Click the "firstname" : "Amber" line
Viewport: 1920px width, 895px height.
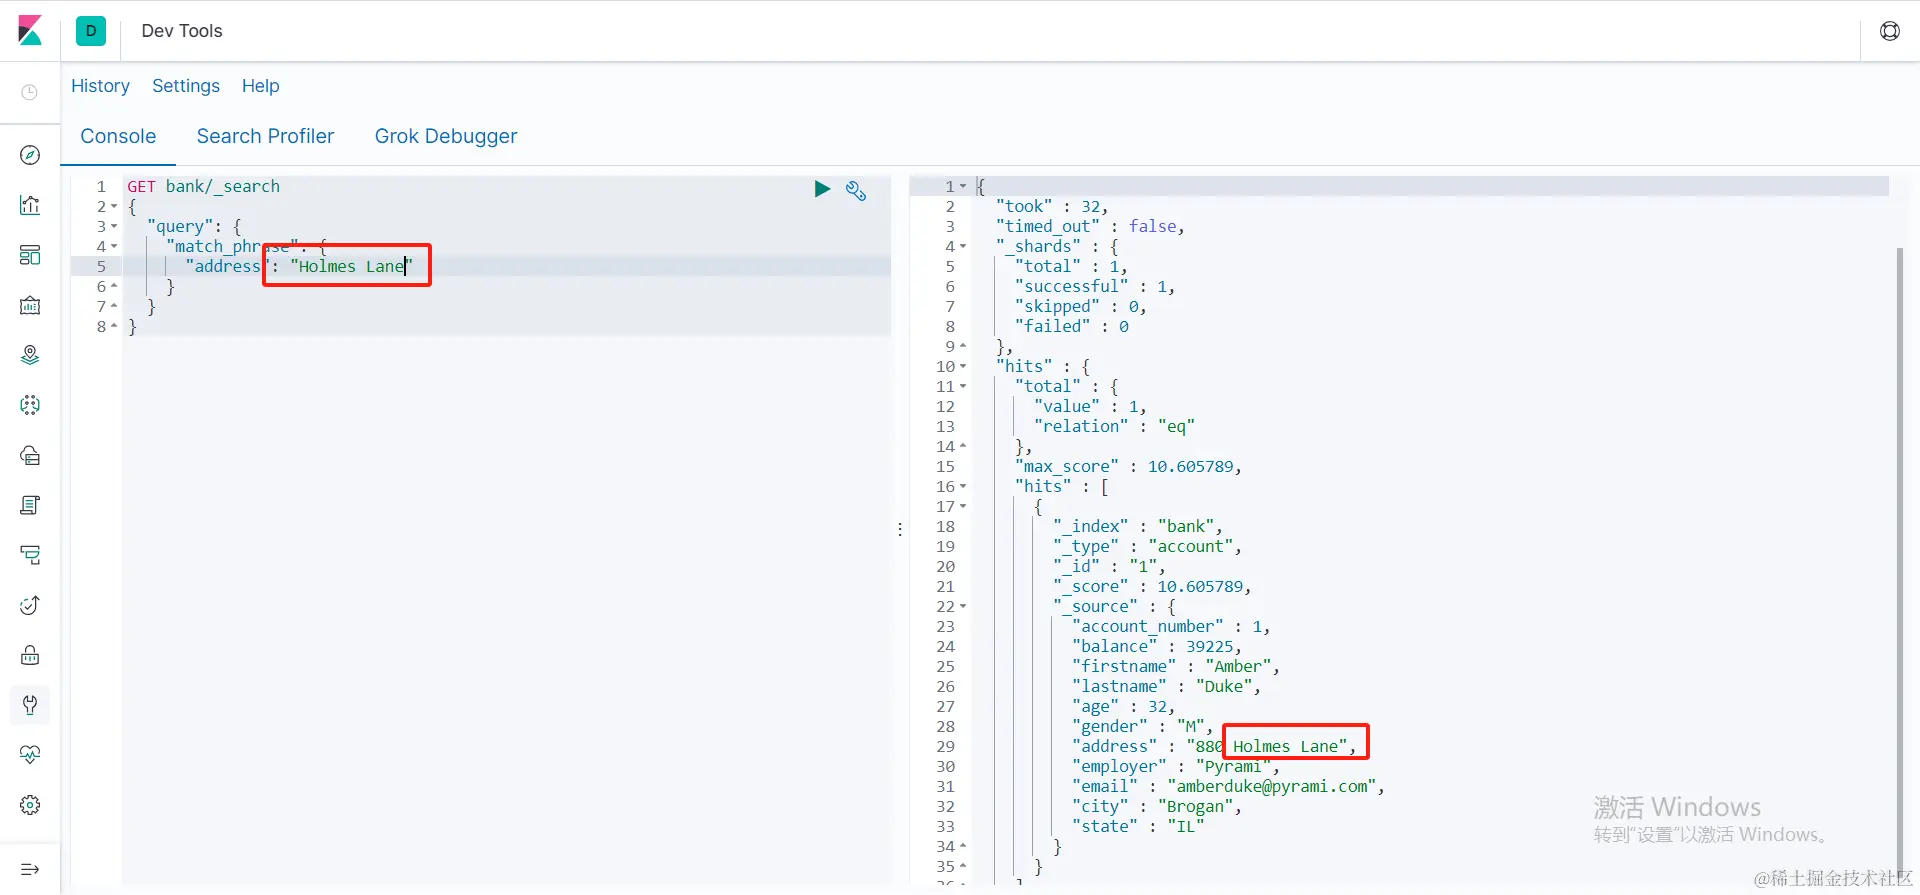pyautogui.click(x=1176, y=667)
